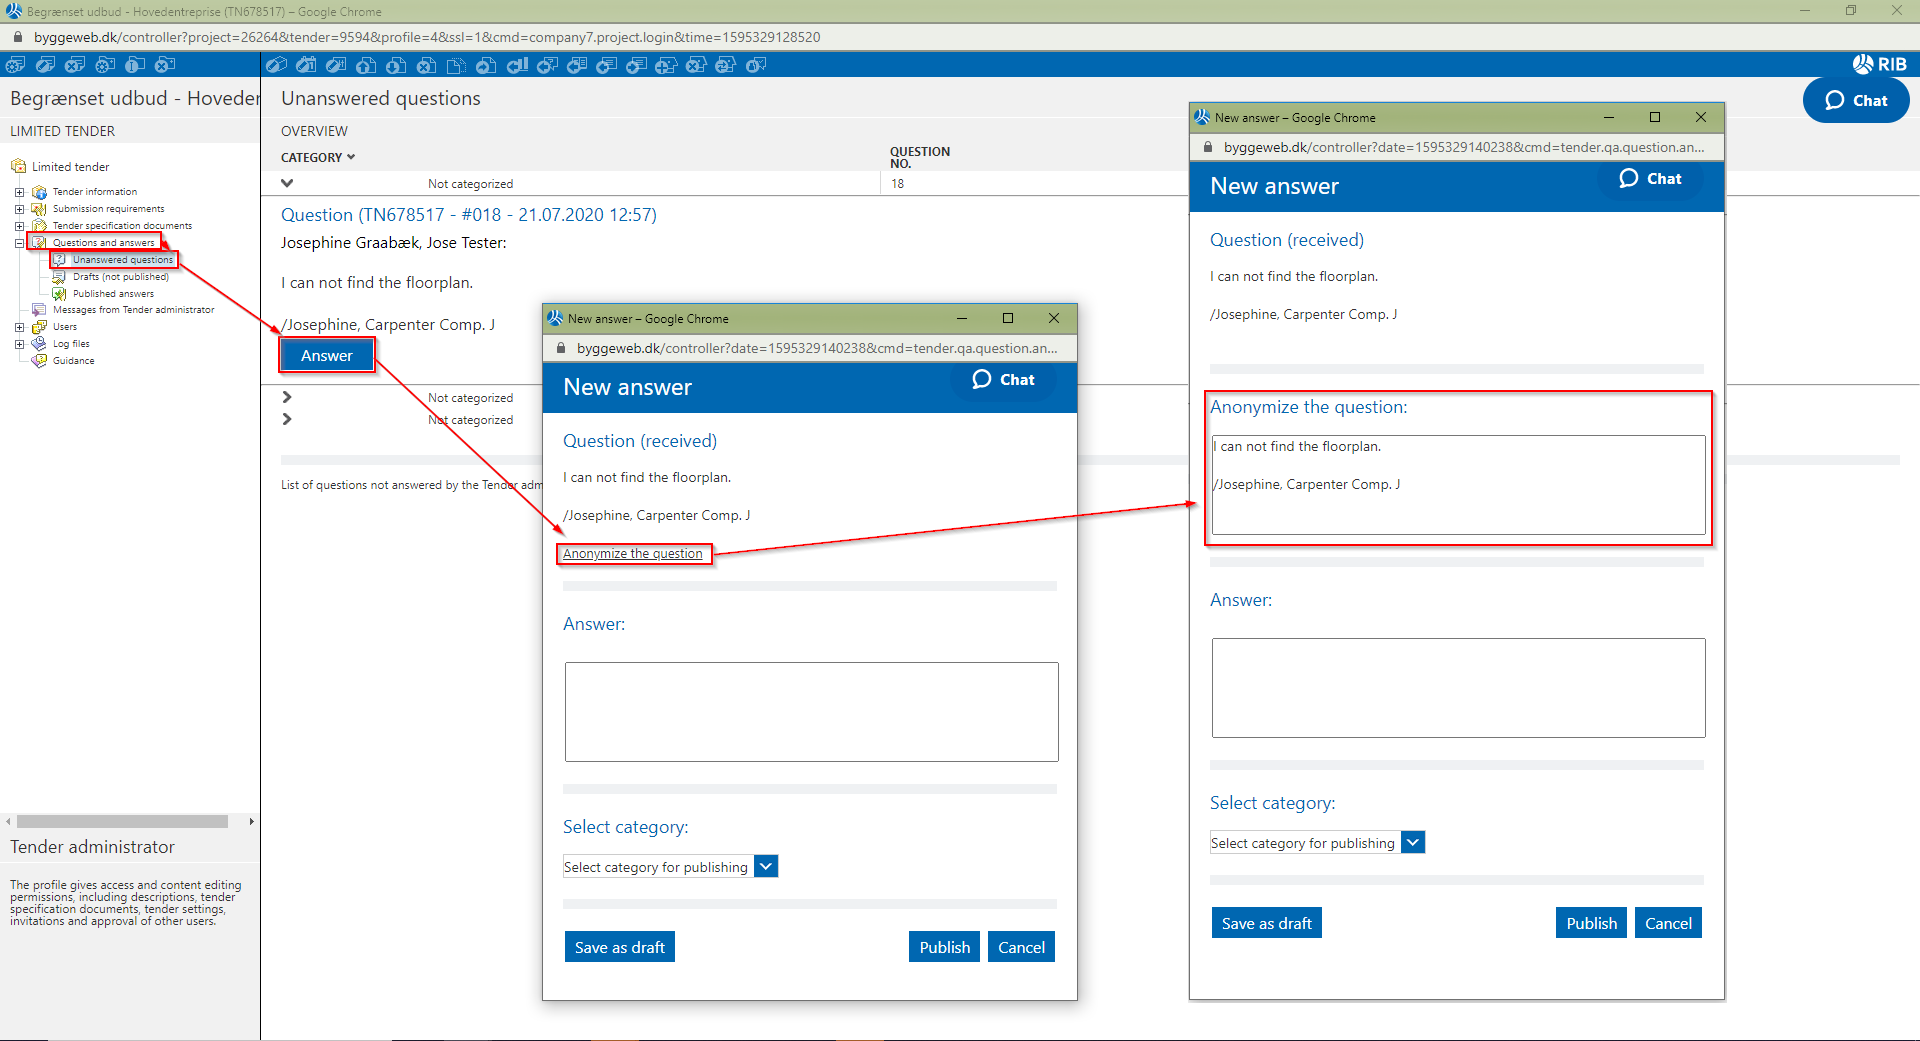Image resolution: width=1920 pixels, height=1041 pixels.
Task: Collapse the expanded question 18 row
Action: pos(287,183)
